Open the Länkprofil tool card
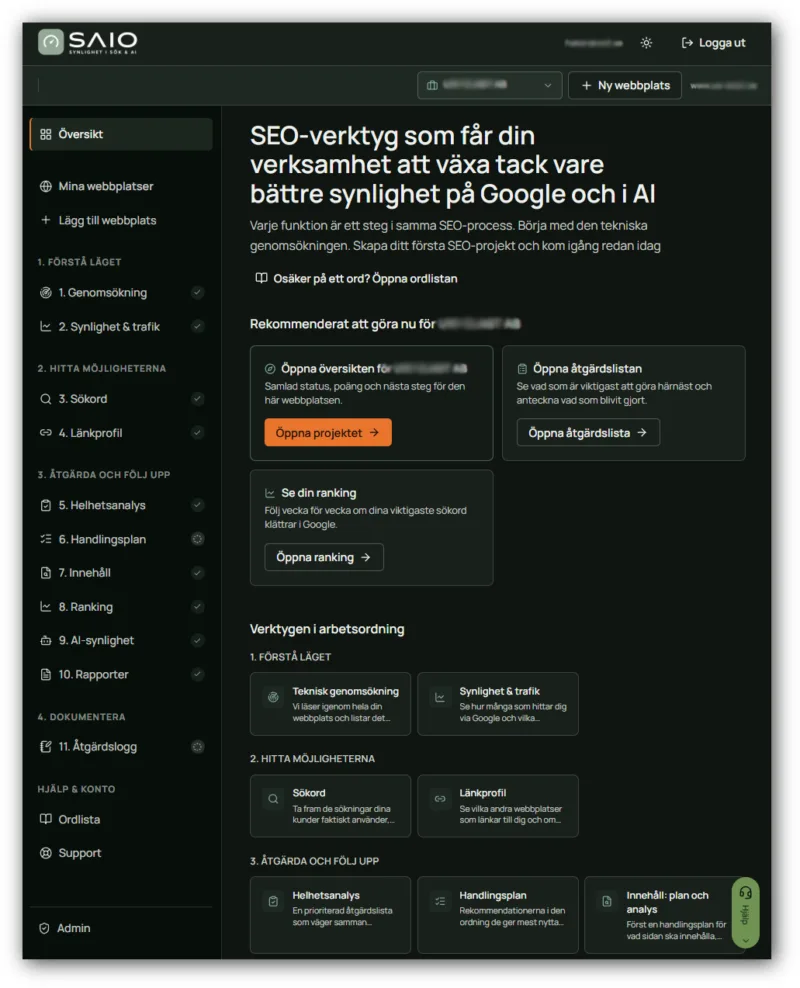800x988 pixels. 498,806
